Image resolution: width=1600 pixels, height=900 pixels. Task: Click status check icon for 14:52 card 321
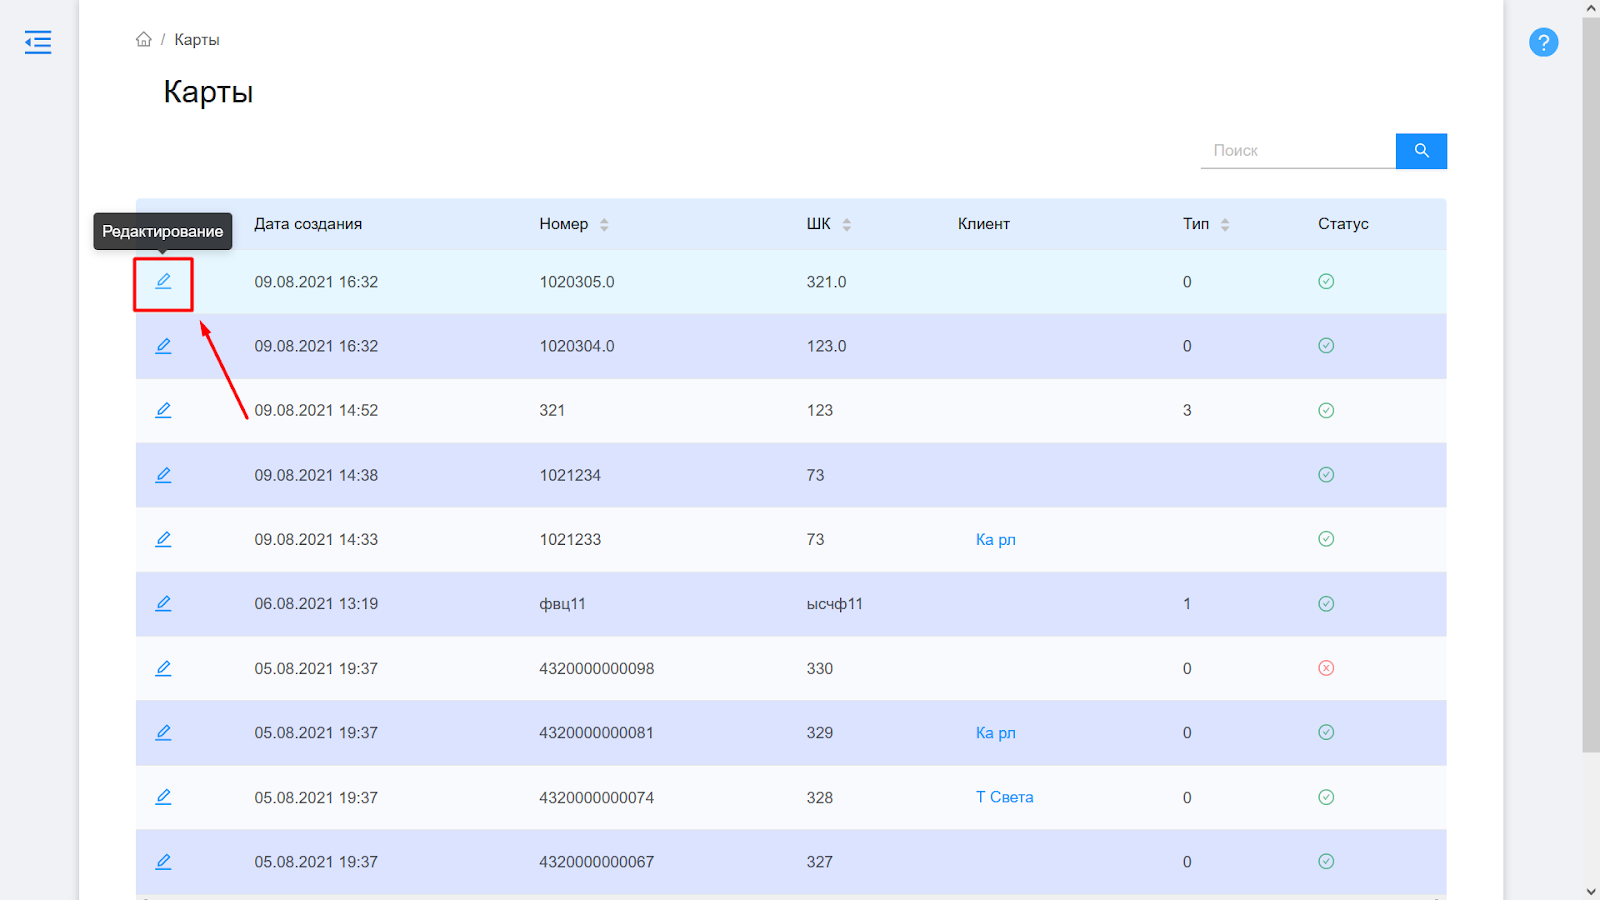(1326, 410)
